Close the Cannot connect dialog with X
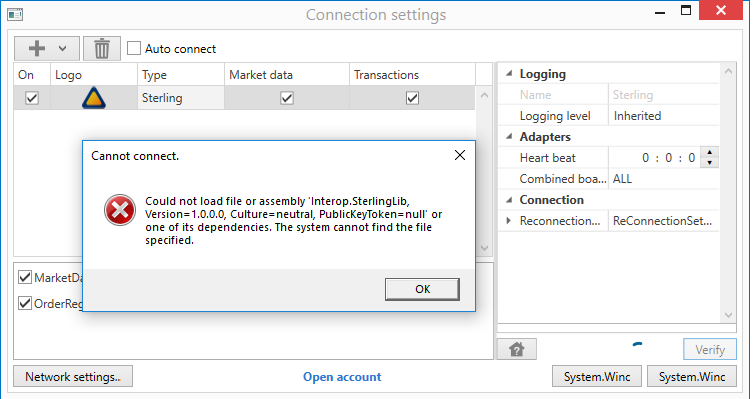The image size is (754, 399). 460,155
